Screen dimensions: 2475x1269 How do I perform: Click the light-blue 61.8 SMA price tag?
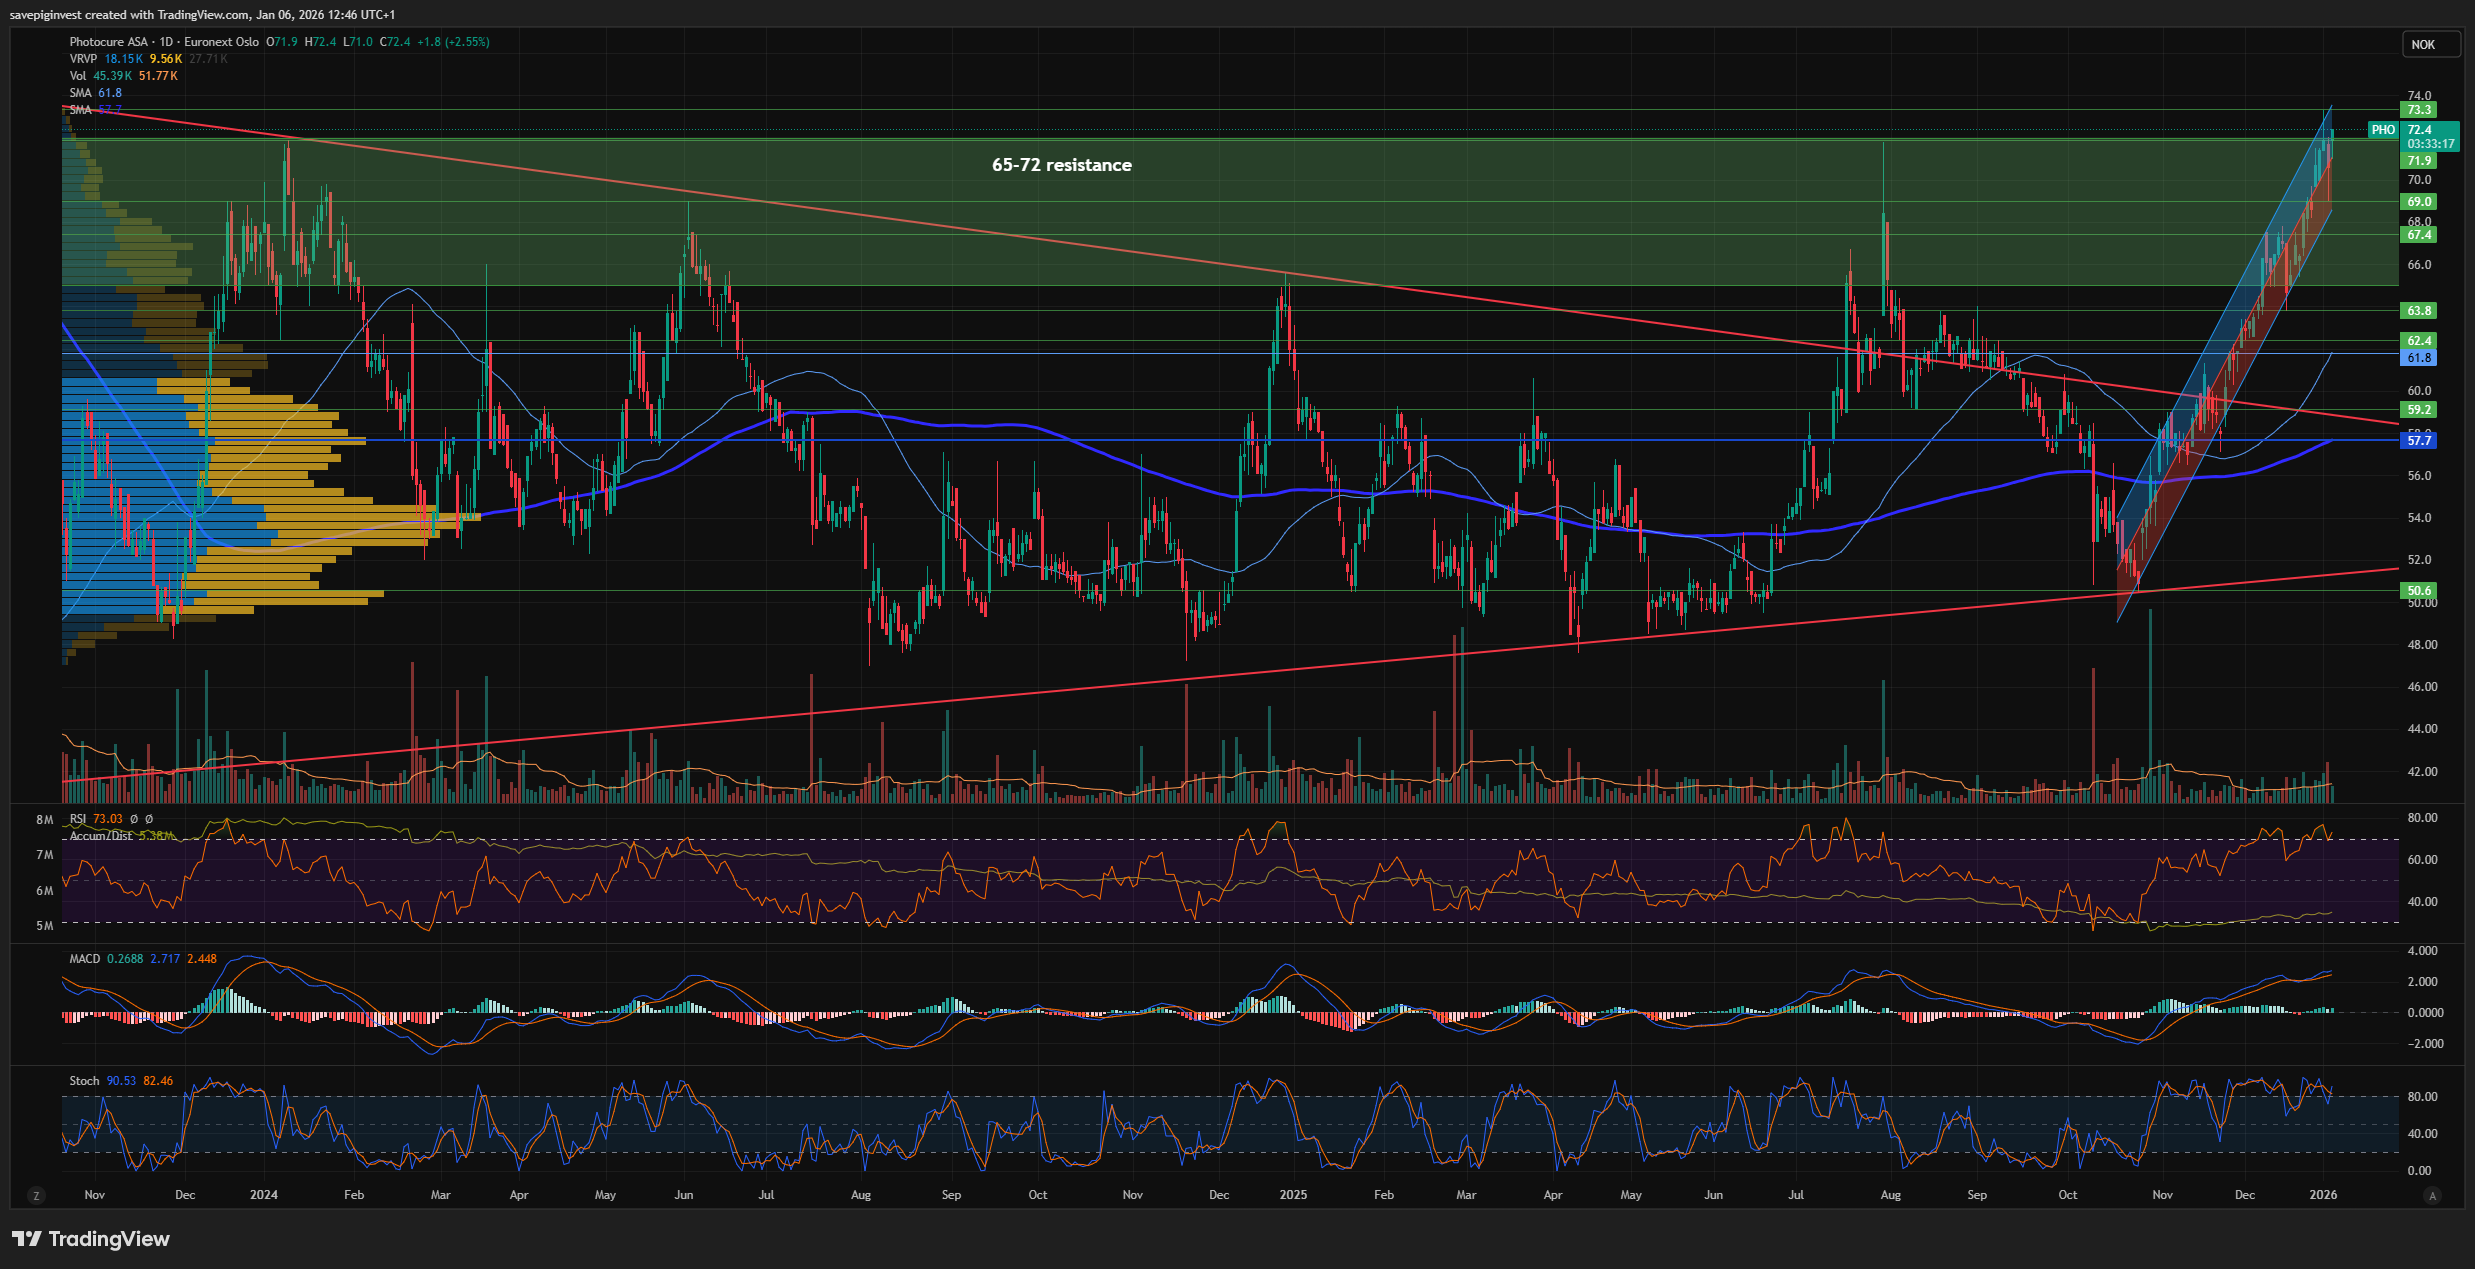[2419, 358]
